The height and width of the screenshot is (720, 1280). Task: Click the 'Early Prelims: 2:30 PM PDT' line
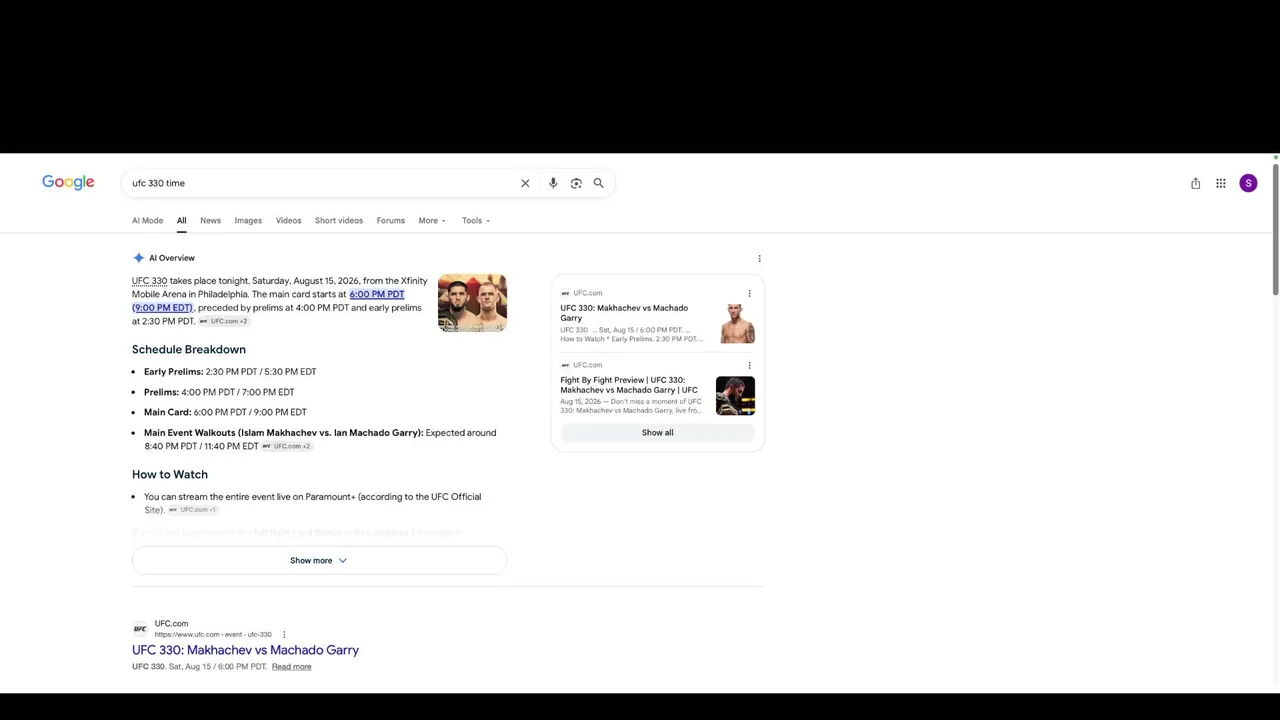pos(230,372)
